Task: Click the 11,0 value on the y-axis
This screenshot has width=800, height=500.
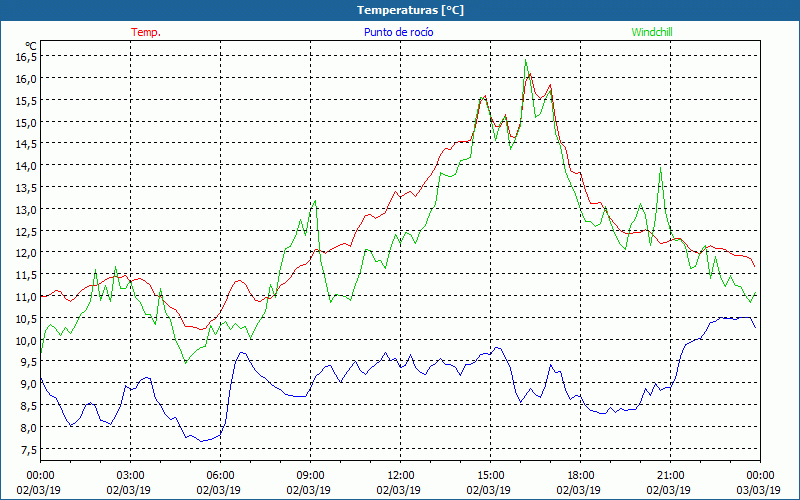Action: (26, 296)
